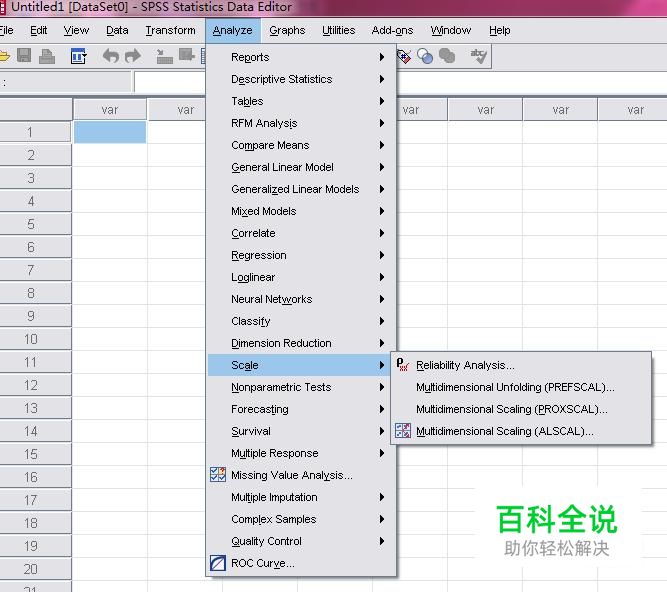Expand the Correlate submenu arrow

tap(382, 233)
